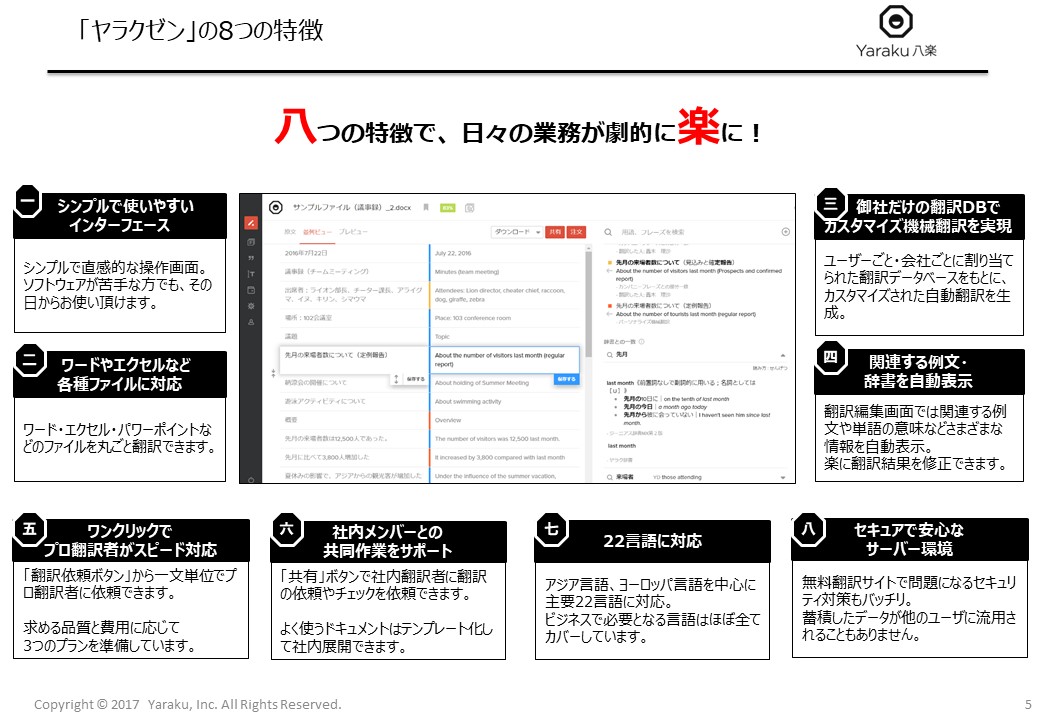Click the green percentage progress badge
Viewport: 1040px width, 720px height.
448,208
